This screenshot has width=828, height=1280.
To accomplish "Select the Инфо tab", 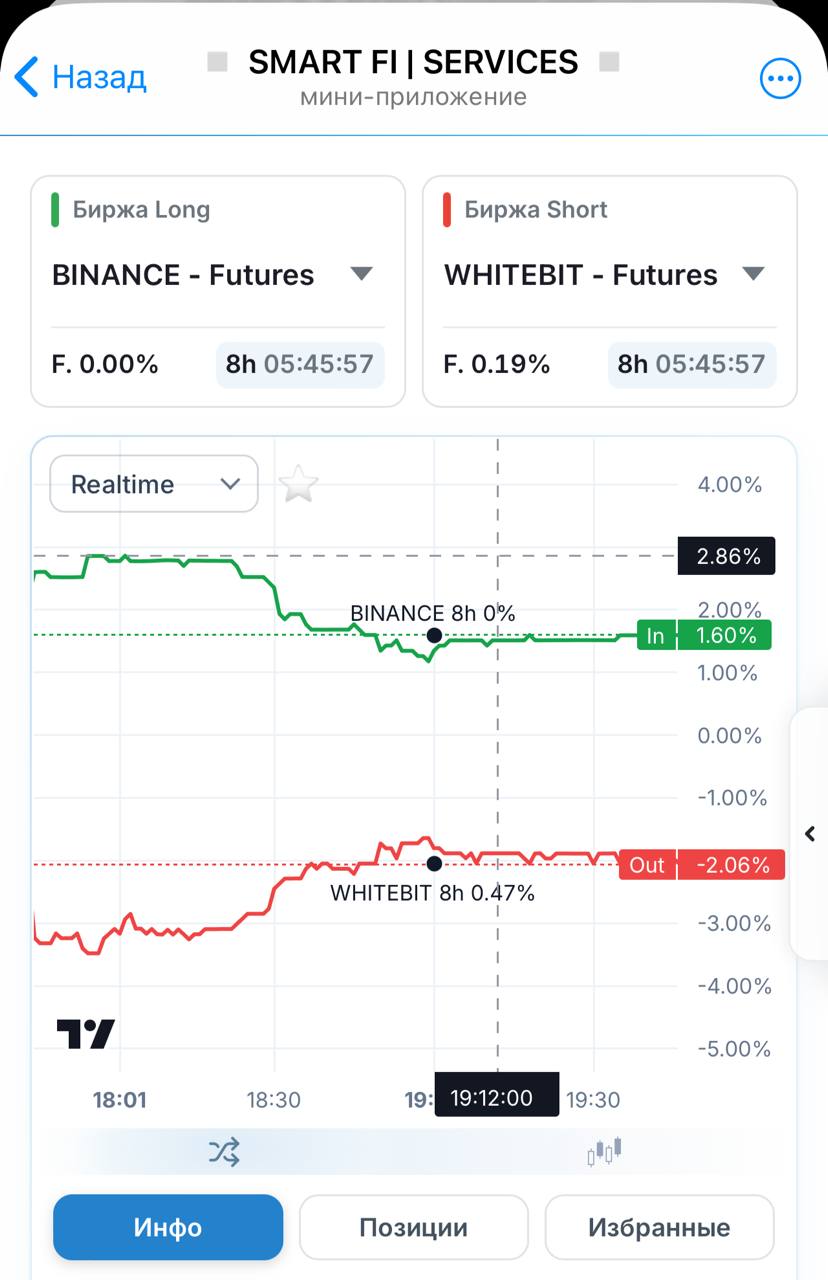I will click(x=168, y=1227).
